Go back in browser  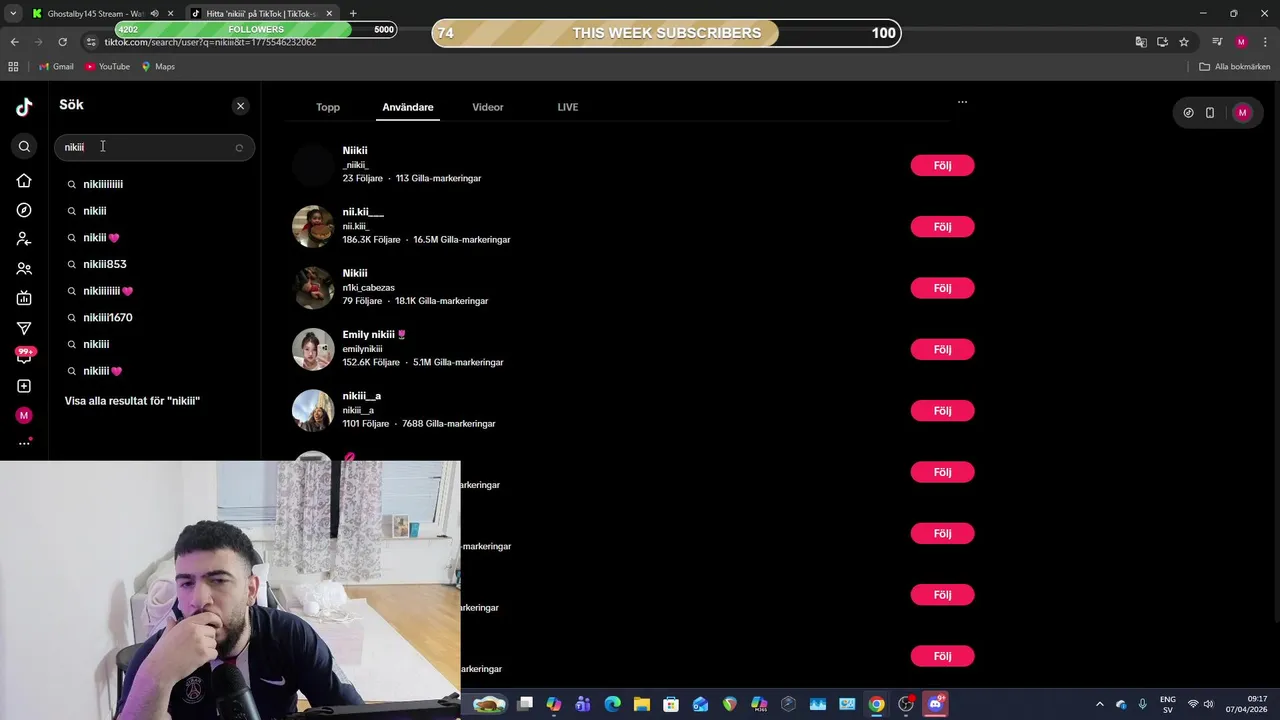pos(14,42)
